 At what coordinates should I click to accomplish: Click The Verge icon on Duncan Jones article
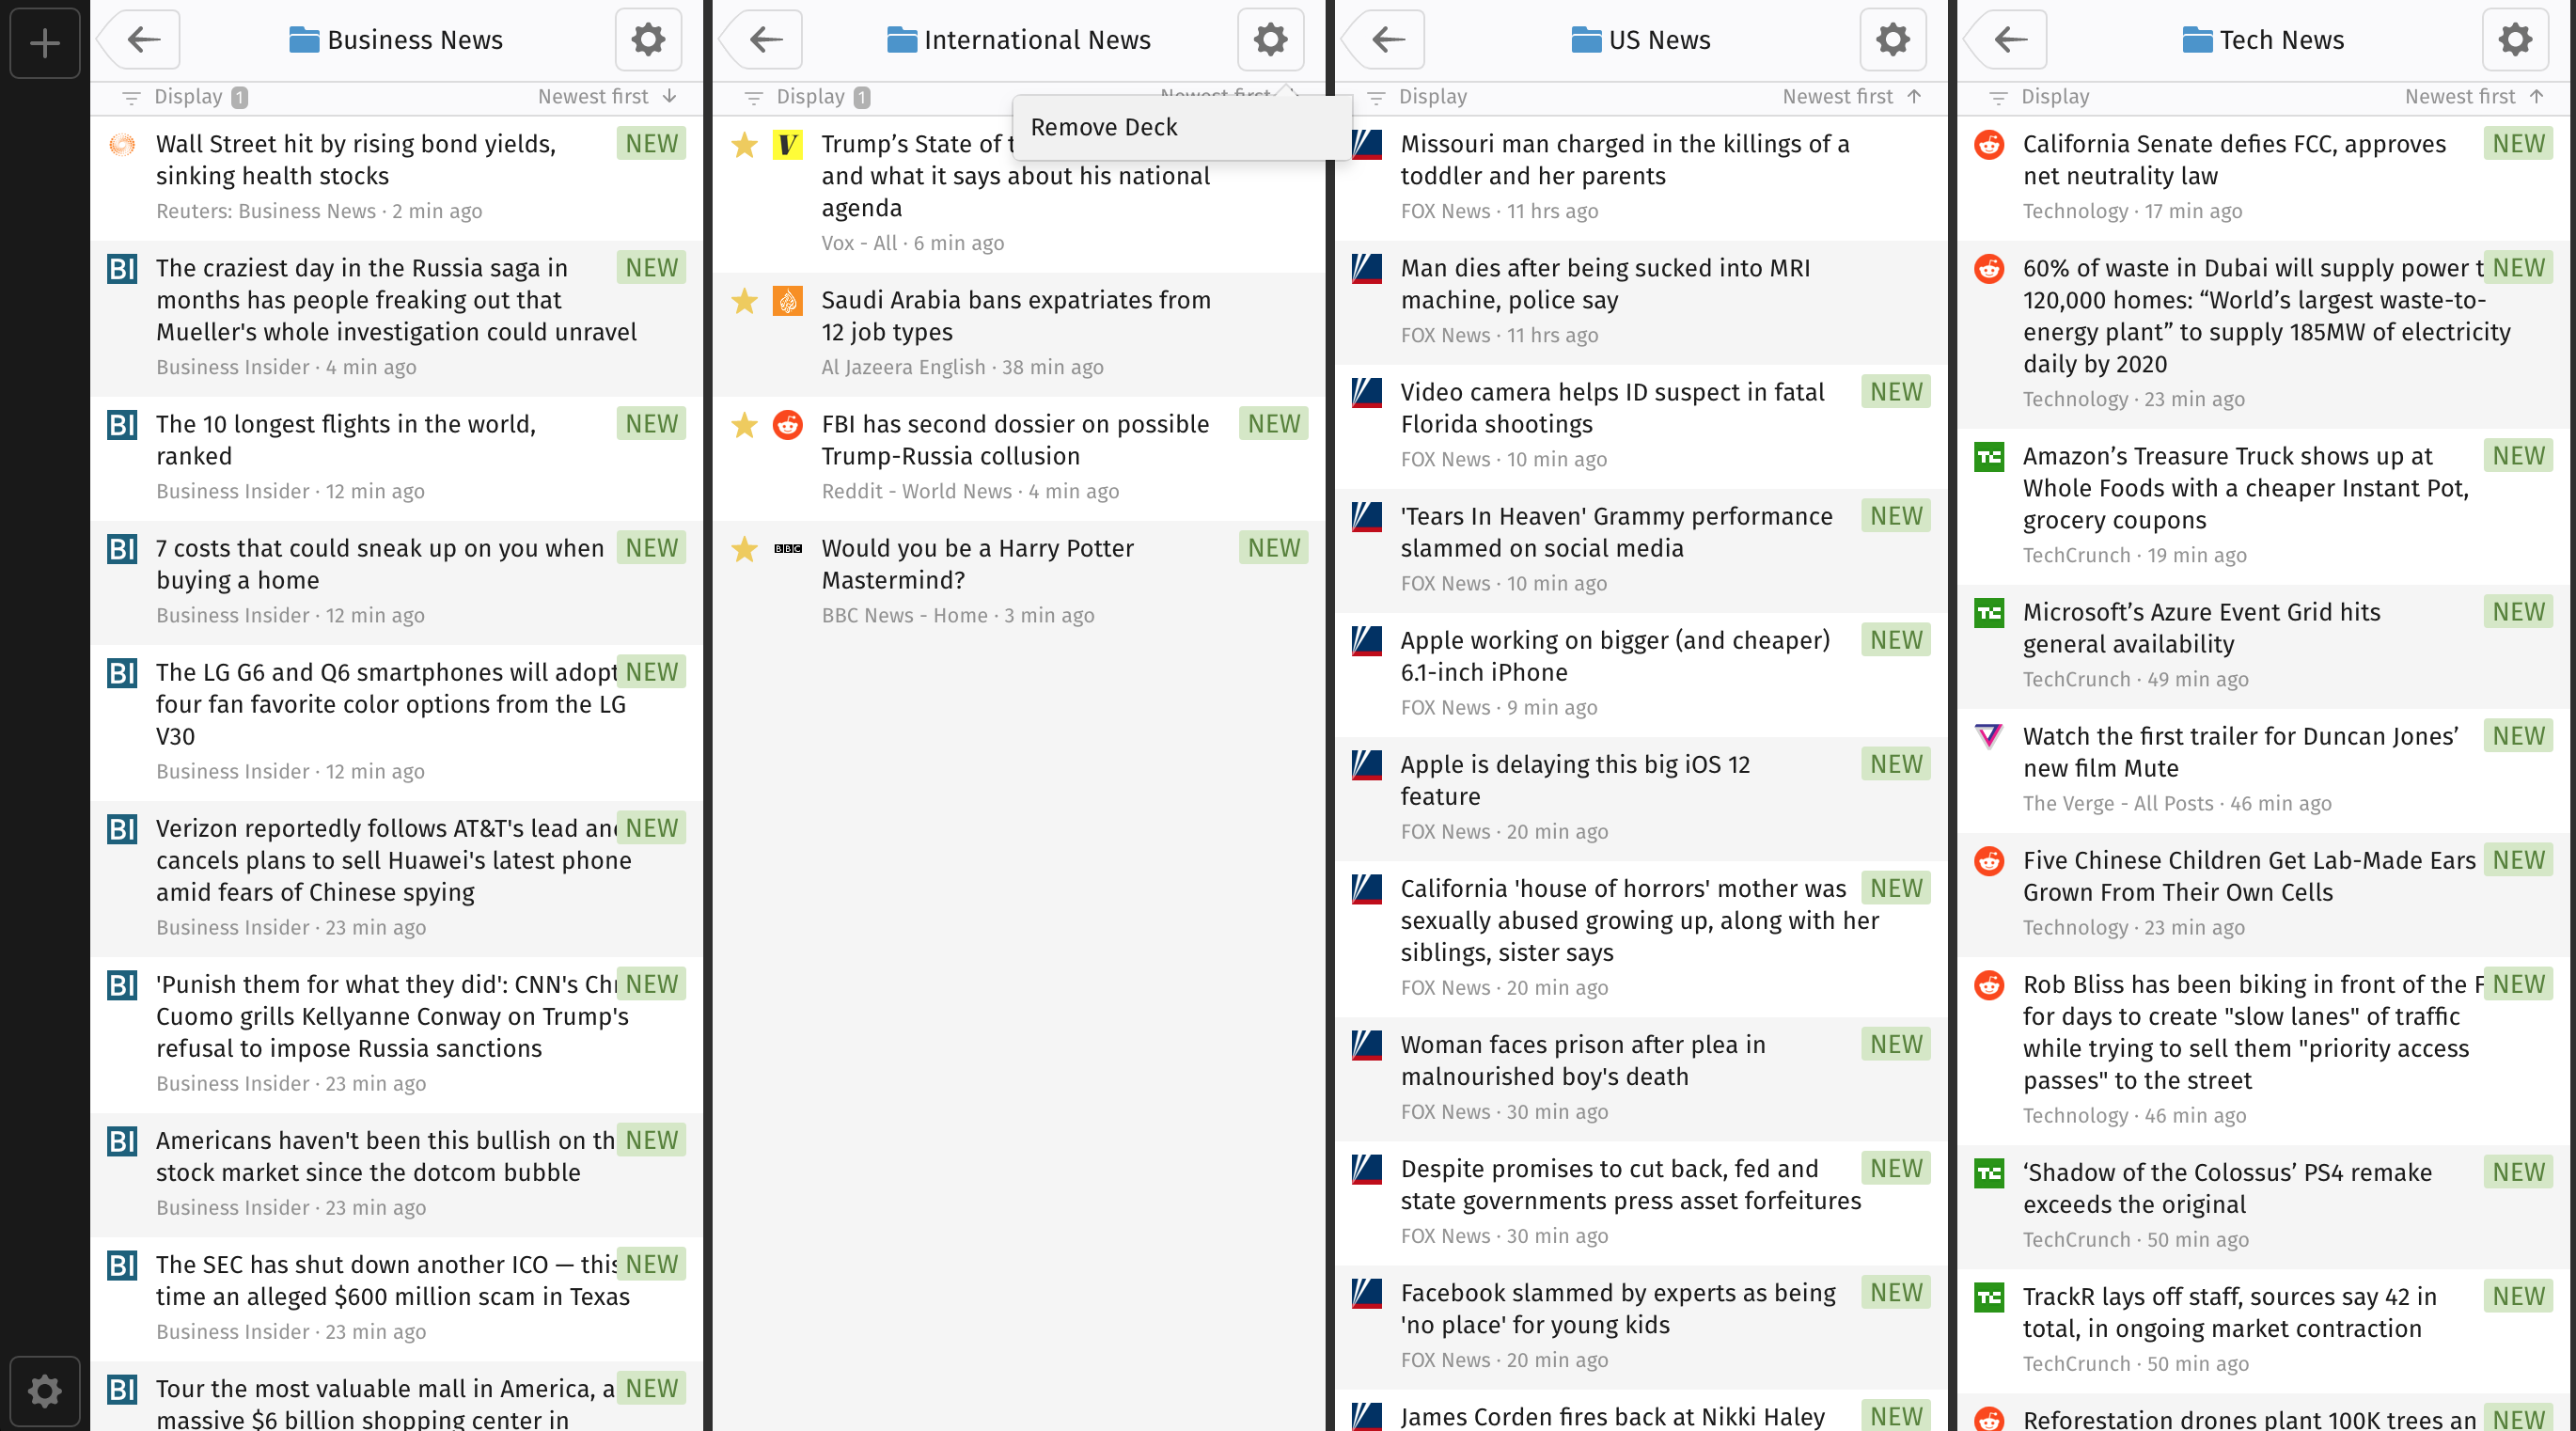[1989, 736]
